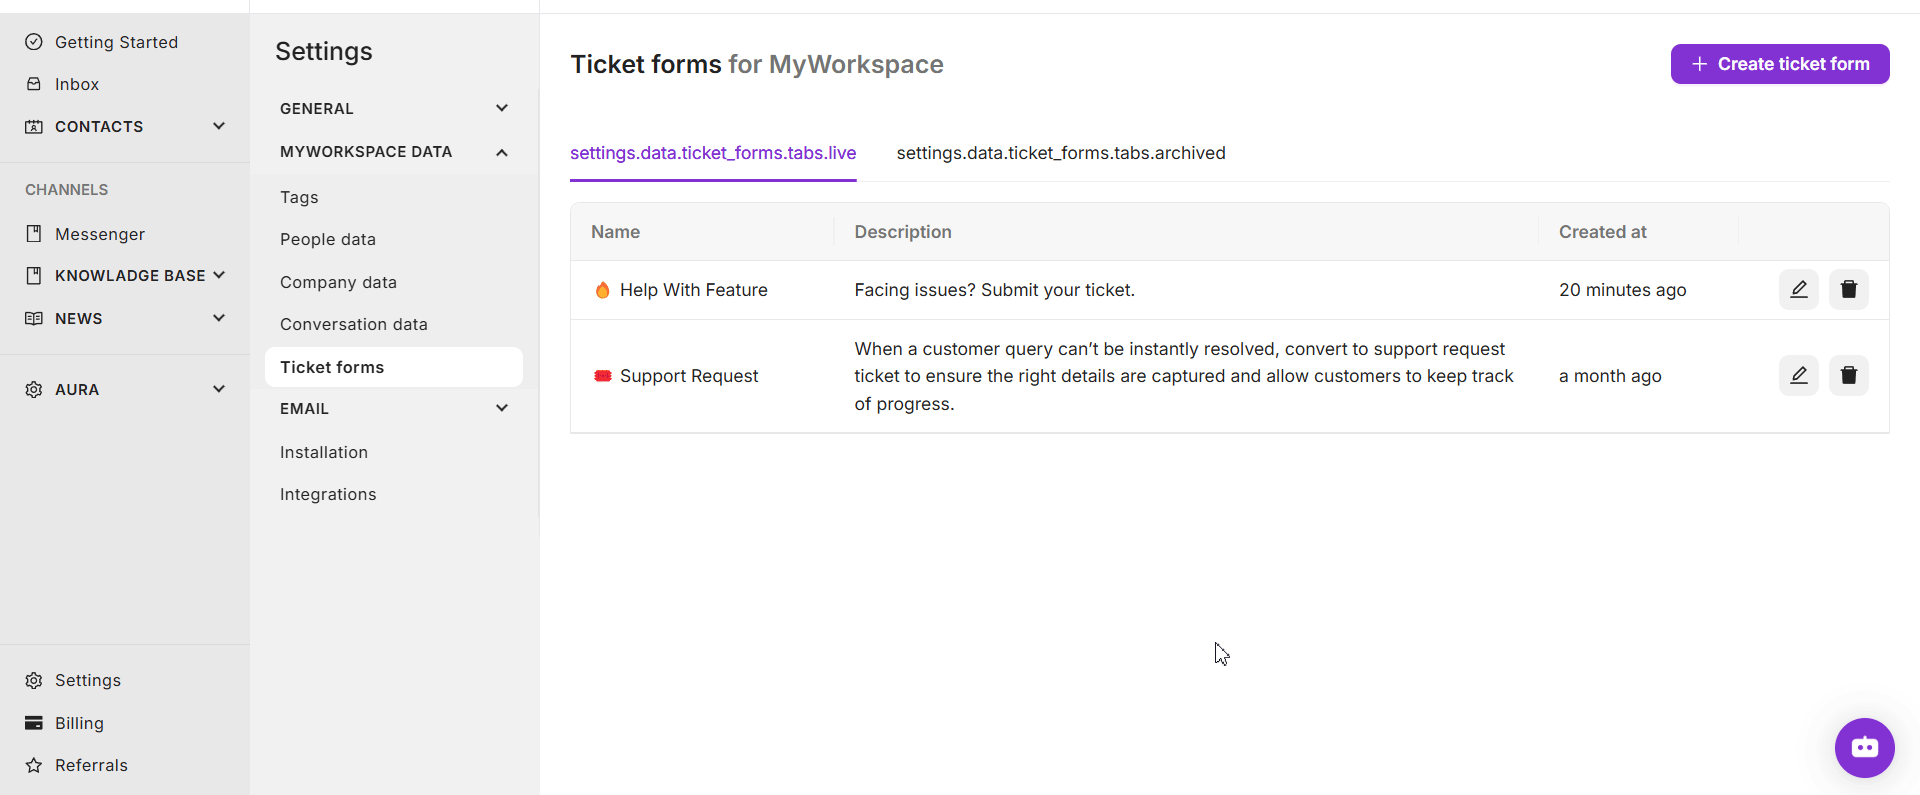Image resolution: width=1920 pixels, height=795 pixels.
Task: Go to Inbox
Action: [x=77, y=84]
